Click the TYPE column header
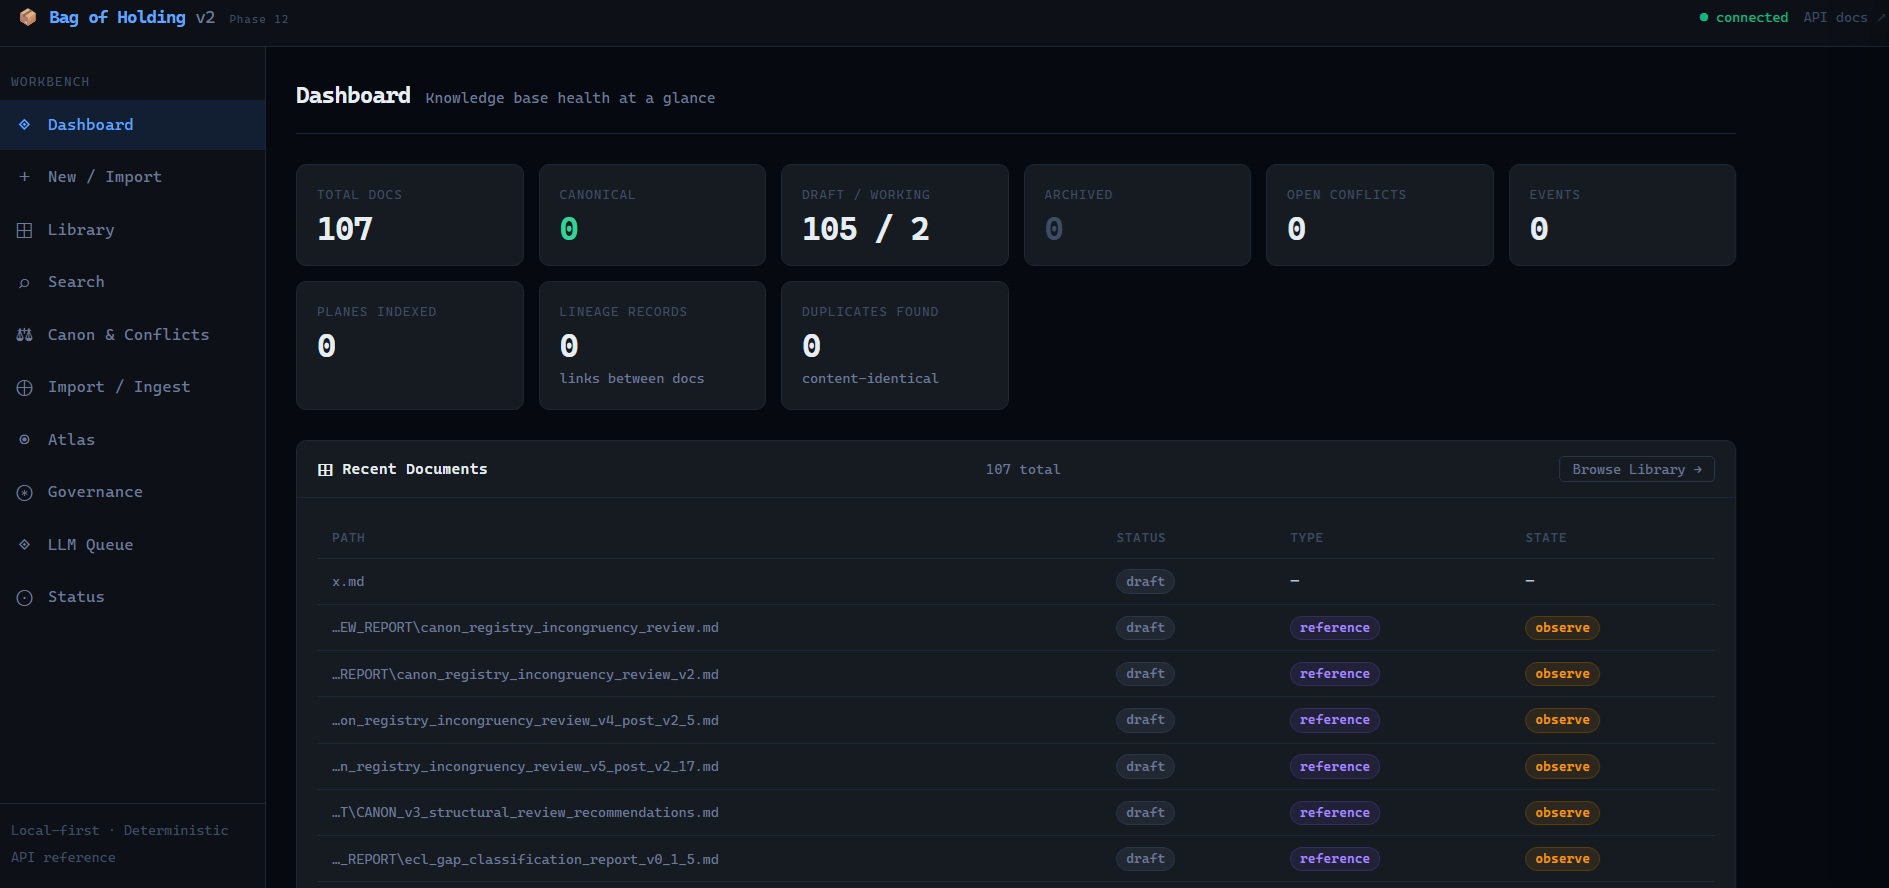This screenshot has height=888, width=1889. pos(1306,538)
